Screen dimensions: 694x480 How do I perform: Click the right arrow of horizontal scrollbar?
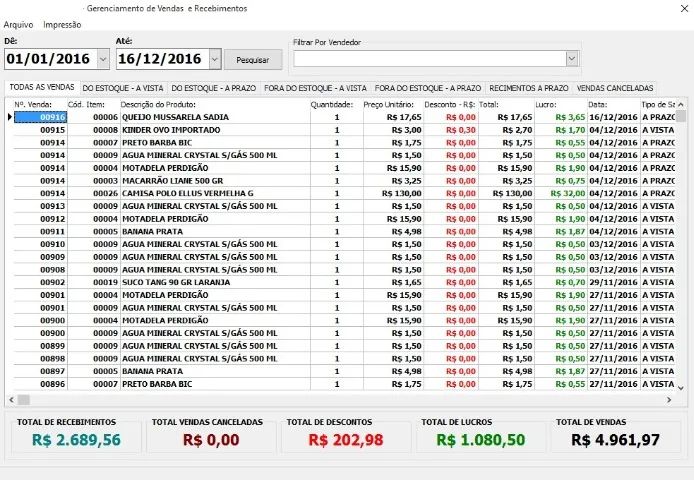(669, 400)
